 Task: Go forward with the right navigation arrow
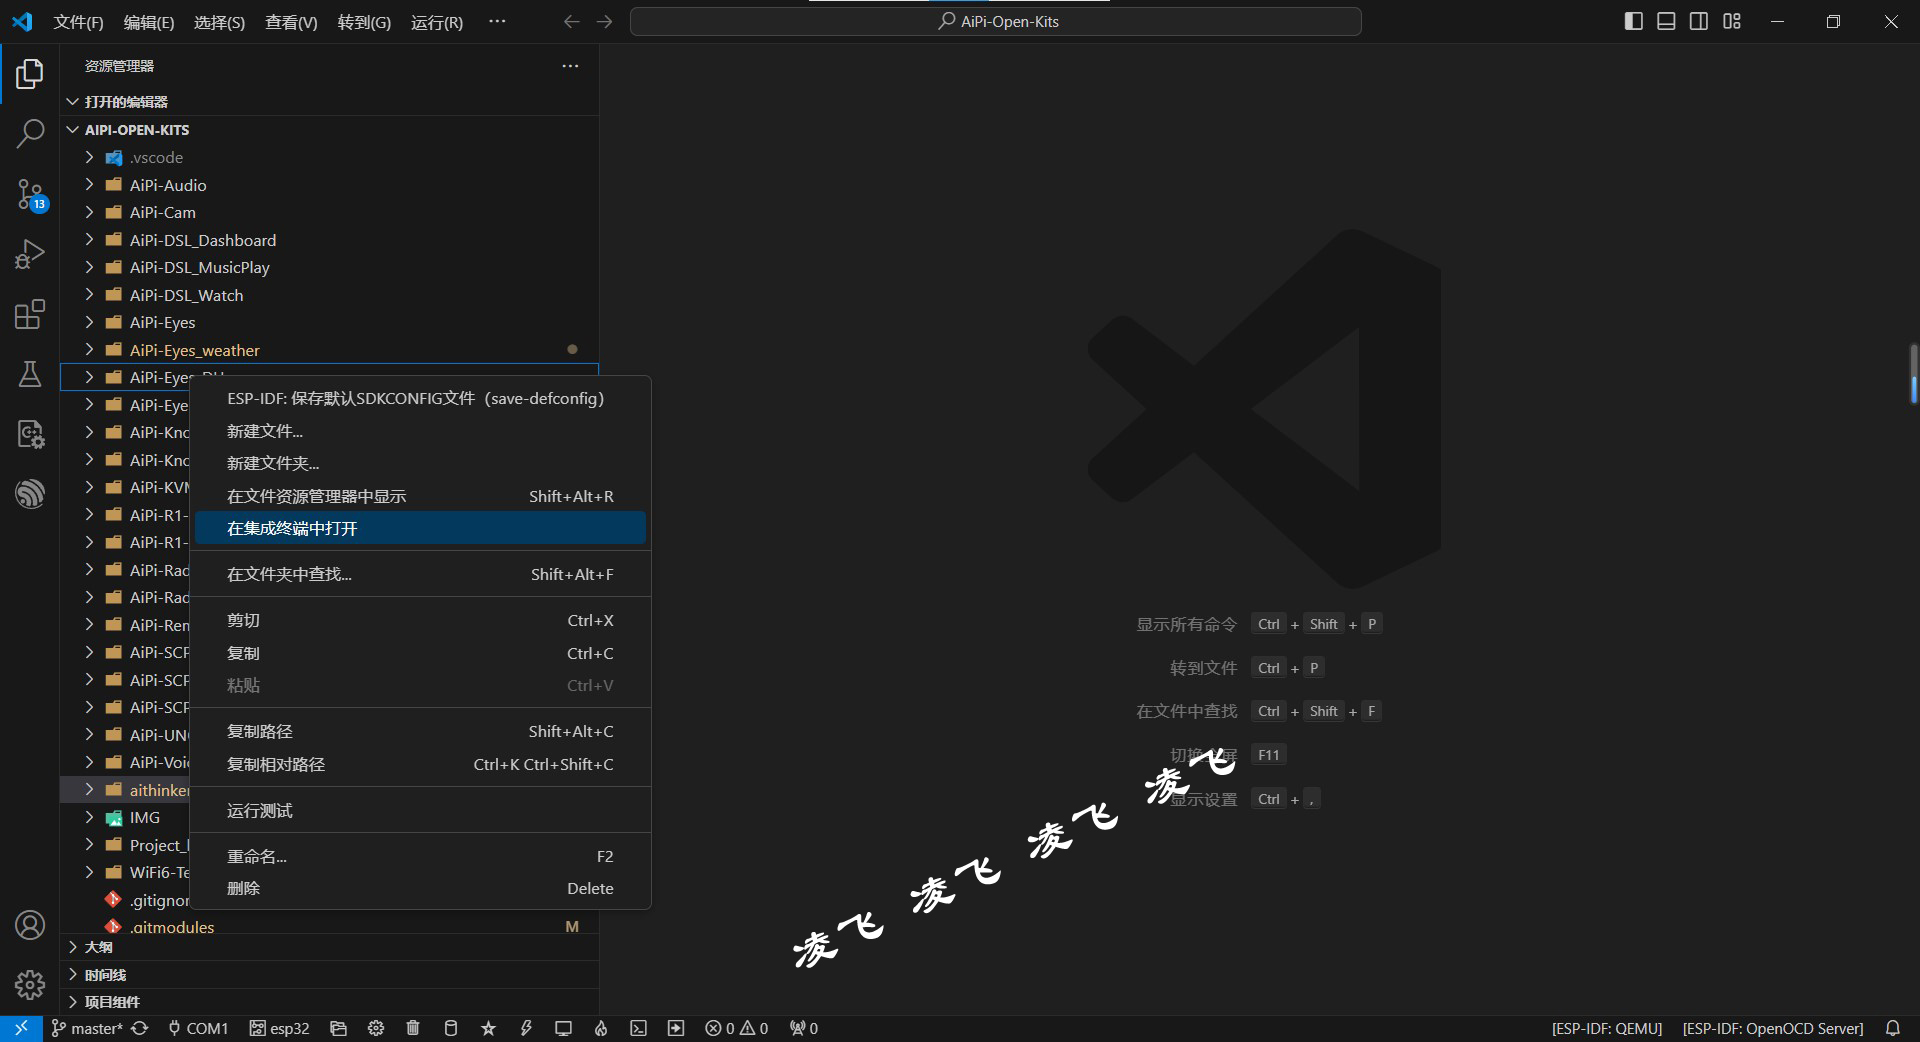(x=604, y=21)
